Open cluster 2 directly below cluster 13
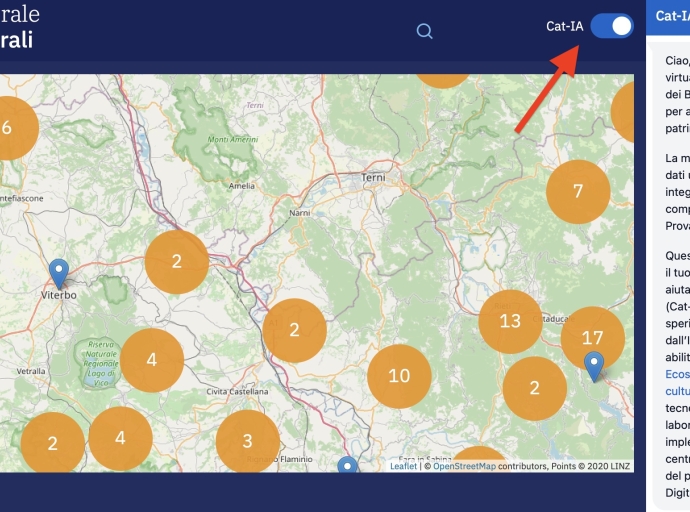 (534, 388)
